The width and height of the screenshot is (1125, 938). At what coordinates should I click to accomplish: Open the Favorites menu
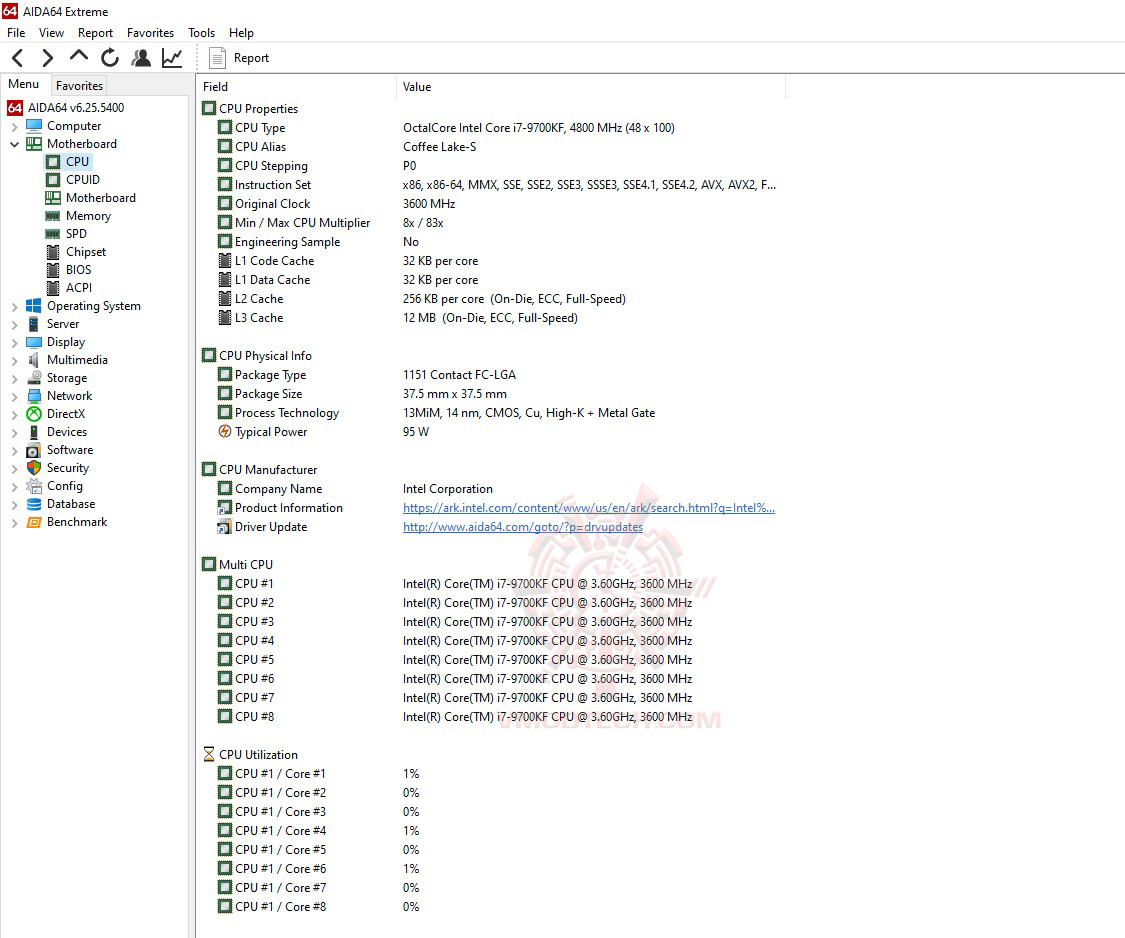(150, 32)
